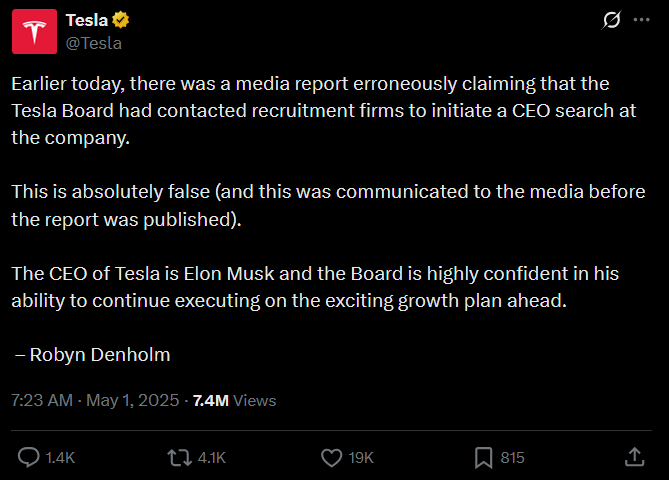Click the Grok explain post icon

(611, 20)
